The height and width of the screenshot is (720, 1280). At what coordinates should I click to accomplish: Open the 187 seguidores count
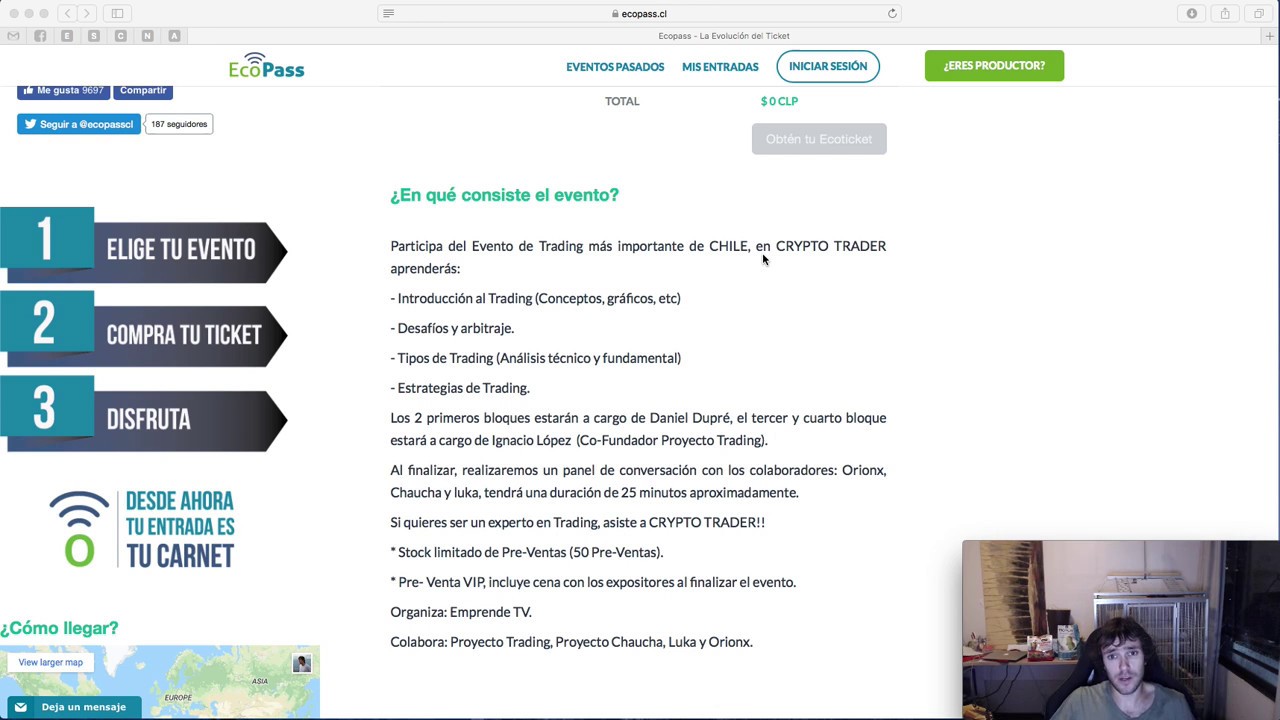click(x=179, y=124)
